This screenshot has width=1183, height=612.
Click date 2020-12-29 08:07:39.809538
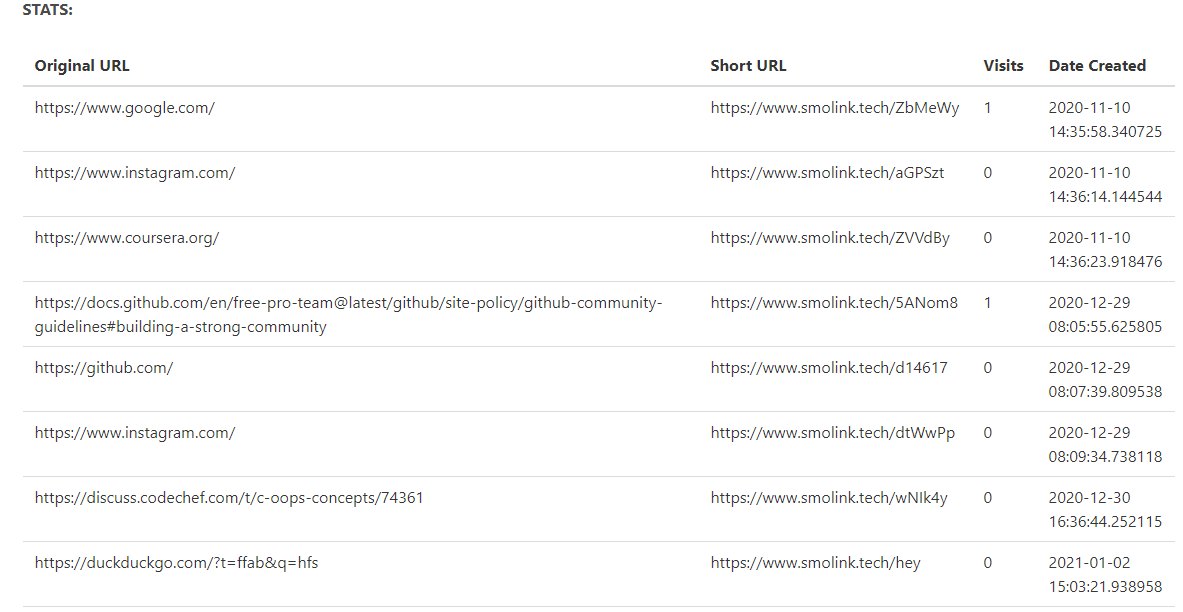click(x=1105, y=379)
